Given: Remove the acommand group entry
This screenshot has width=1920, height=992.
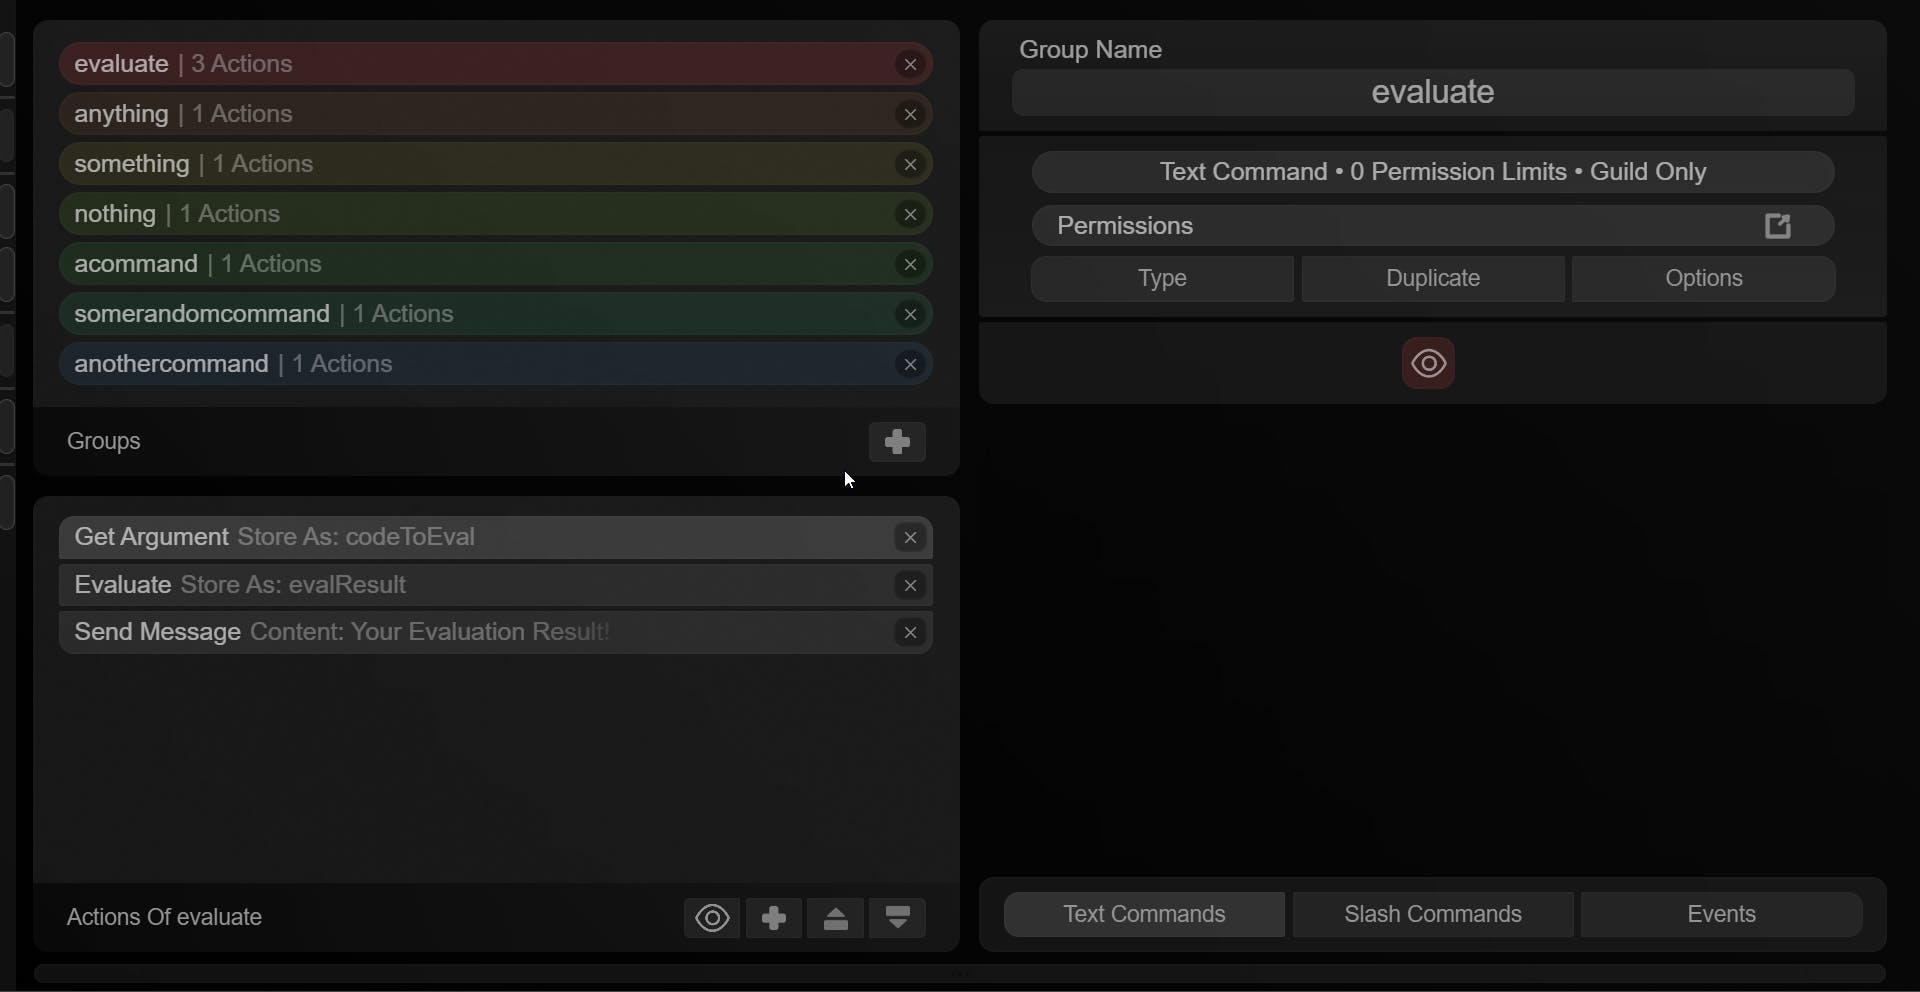Looking at the screenshot, I should coord(910,265).
